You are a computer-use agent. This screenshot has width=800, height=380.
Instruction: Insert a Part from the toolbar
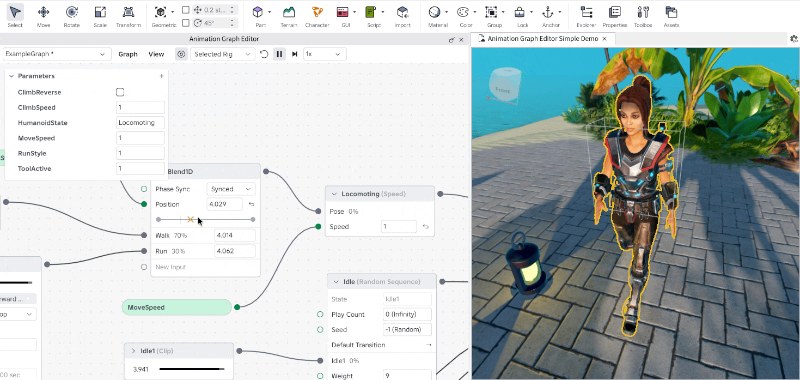click(x=258, y=12)
